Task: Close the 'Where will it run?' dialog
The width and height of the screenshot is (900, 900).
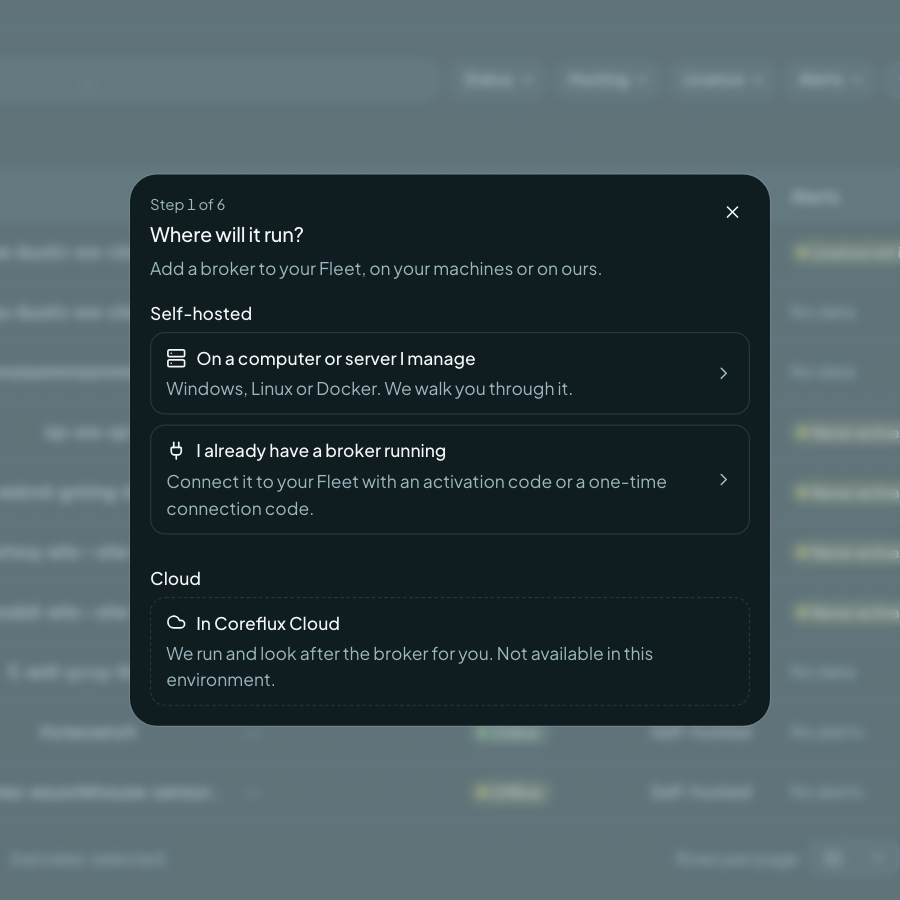Action: [x=732, y=212]
